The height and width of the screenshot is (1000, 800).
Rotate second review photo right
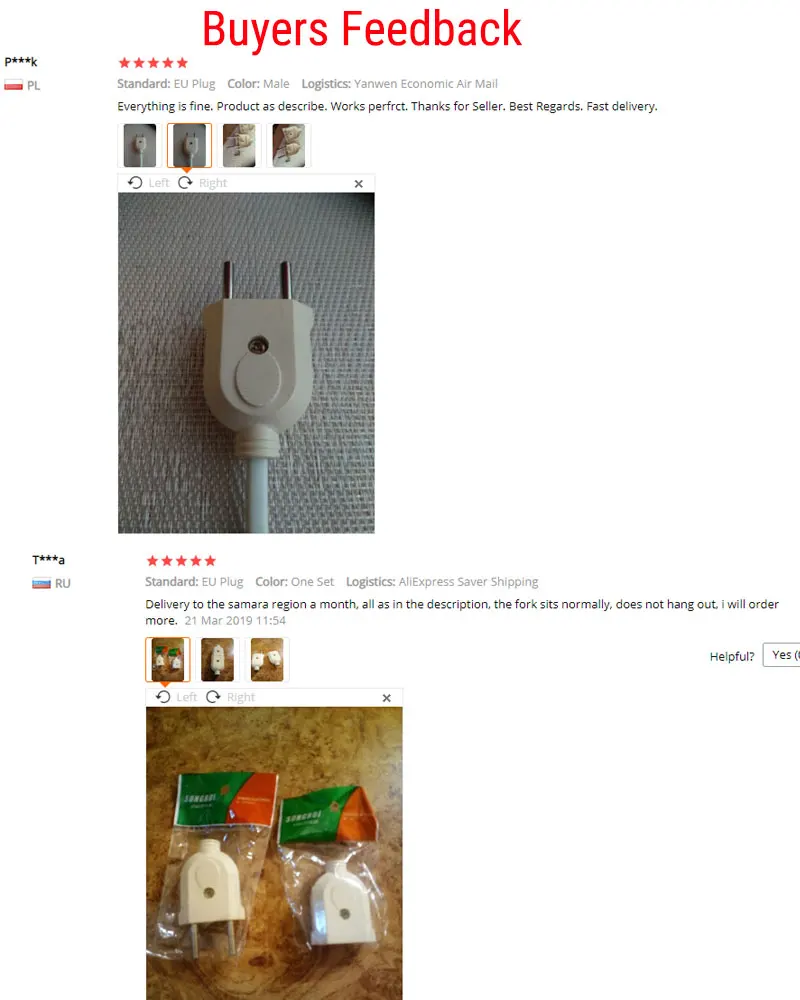pos(230,697)
